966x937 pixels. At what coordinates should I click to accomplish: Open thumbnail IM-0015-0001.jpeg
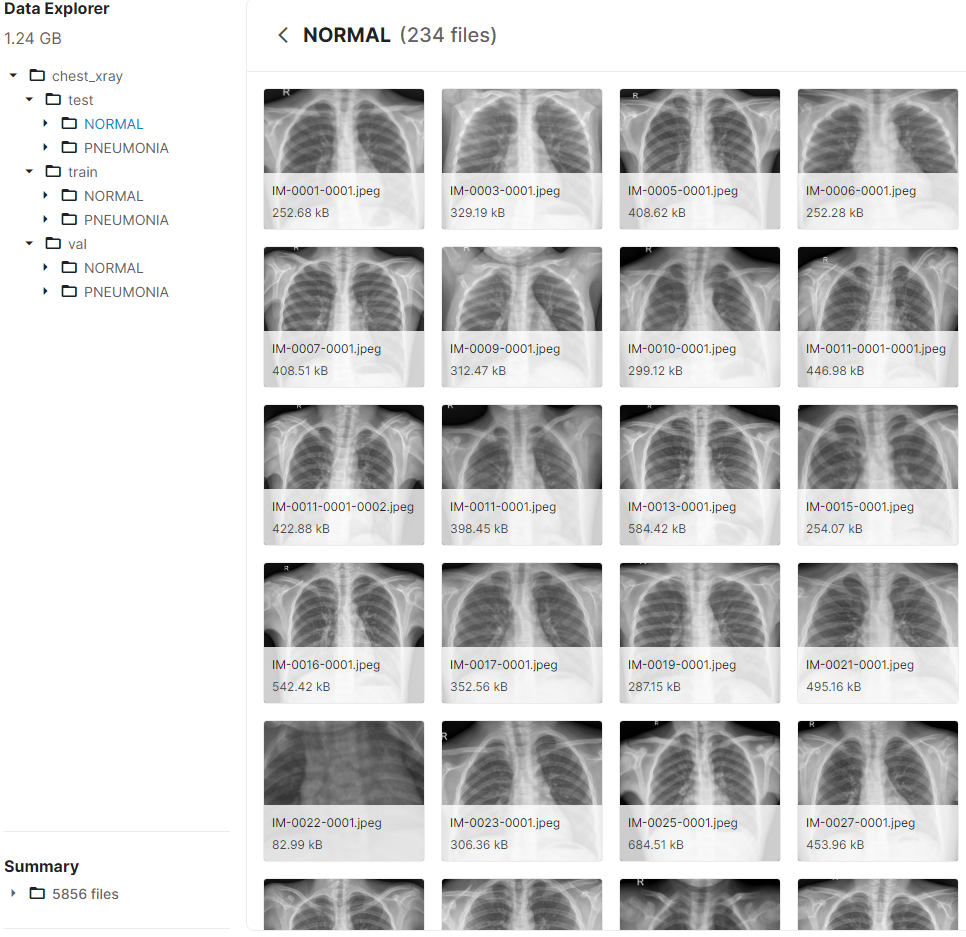point(878,475)
